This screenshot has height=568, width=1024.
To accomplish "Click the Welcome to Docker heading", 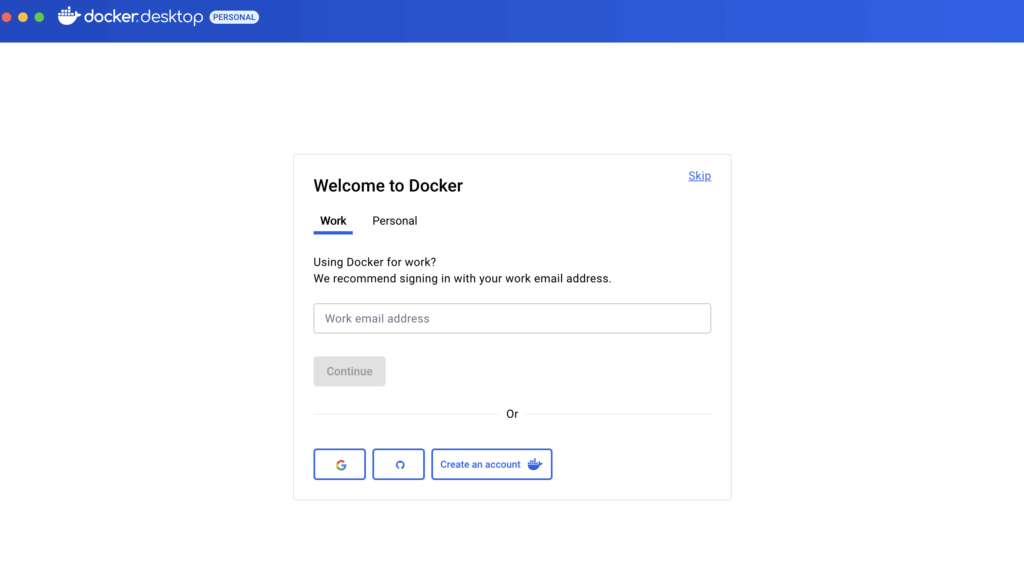I will tap(388, 185).
